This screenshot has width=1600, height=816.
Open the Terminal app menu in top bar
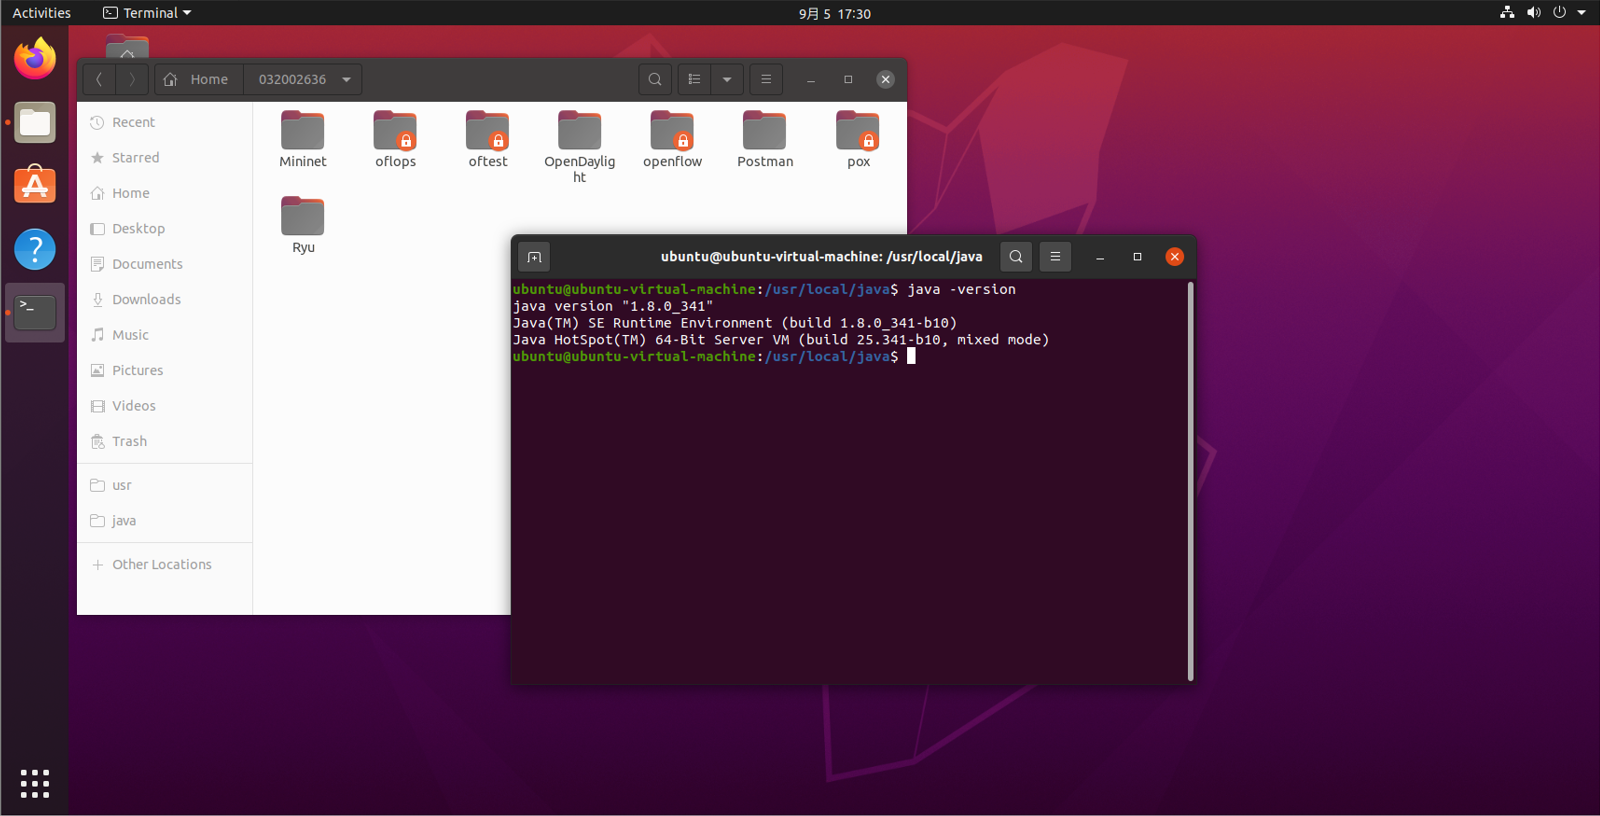pyautogui.click(x=147, y=13)
